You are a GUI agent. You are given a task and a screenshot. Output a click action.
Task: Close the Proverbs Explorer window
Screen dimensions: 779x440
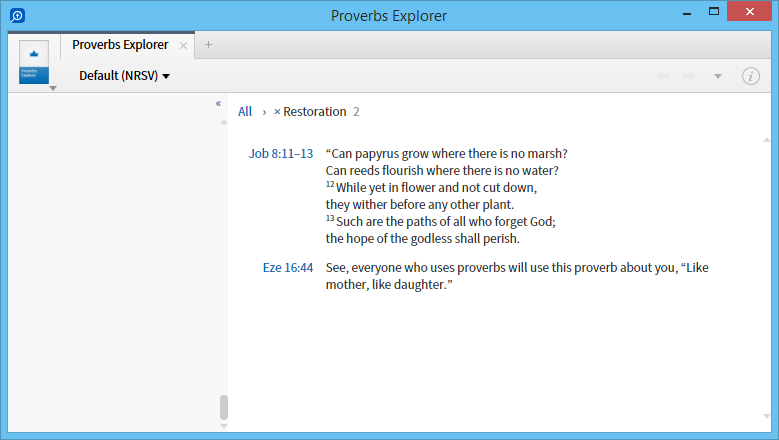[x=750, y=11]
